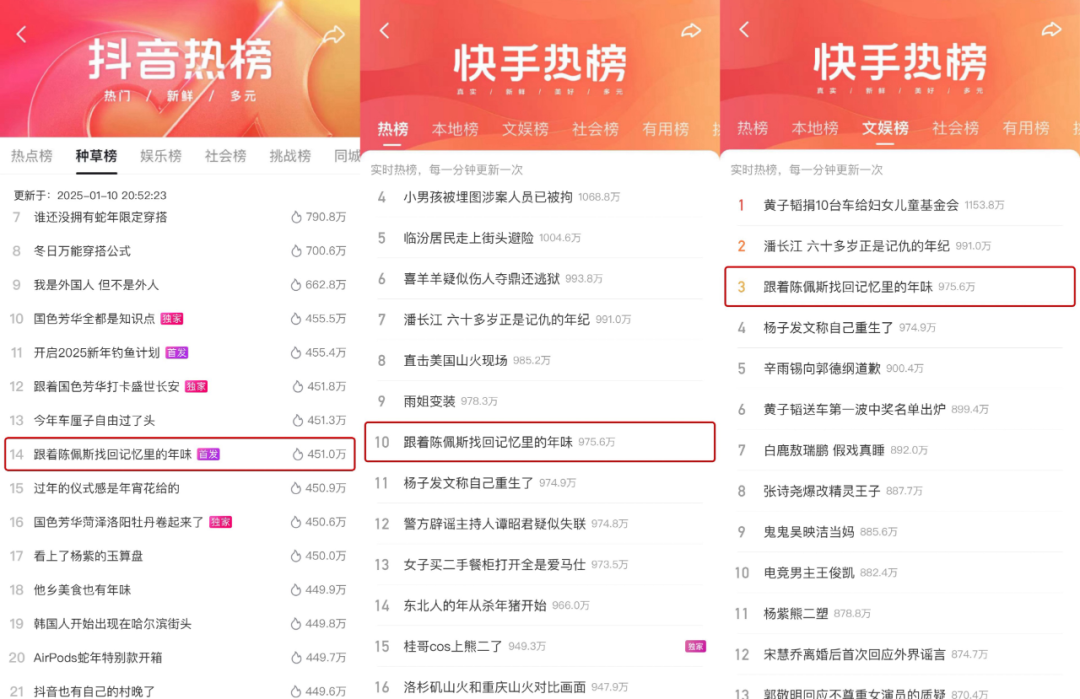Viewport: 1080px width, 699px height.
Task: Open Kuaishou topic 喜羊羊疑似伤人夺鼎还逃狱
Action: (481, 278)
